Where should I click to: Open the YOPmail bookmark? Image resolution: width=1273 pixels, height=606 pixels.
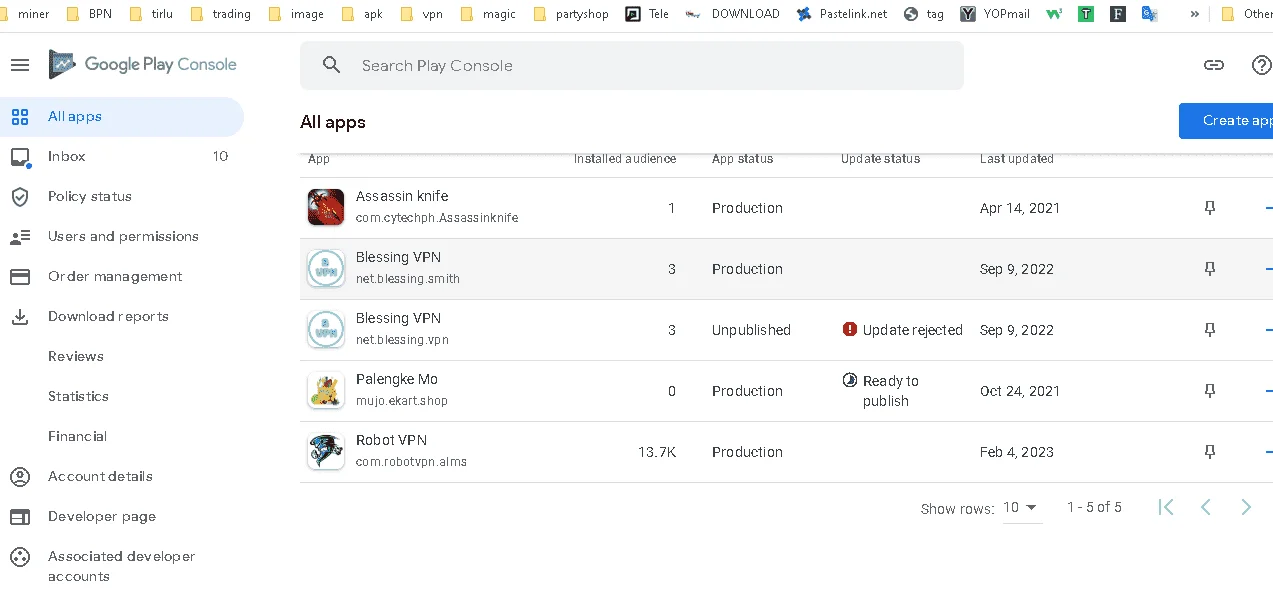[995, 14]
